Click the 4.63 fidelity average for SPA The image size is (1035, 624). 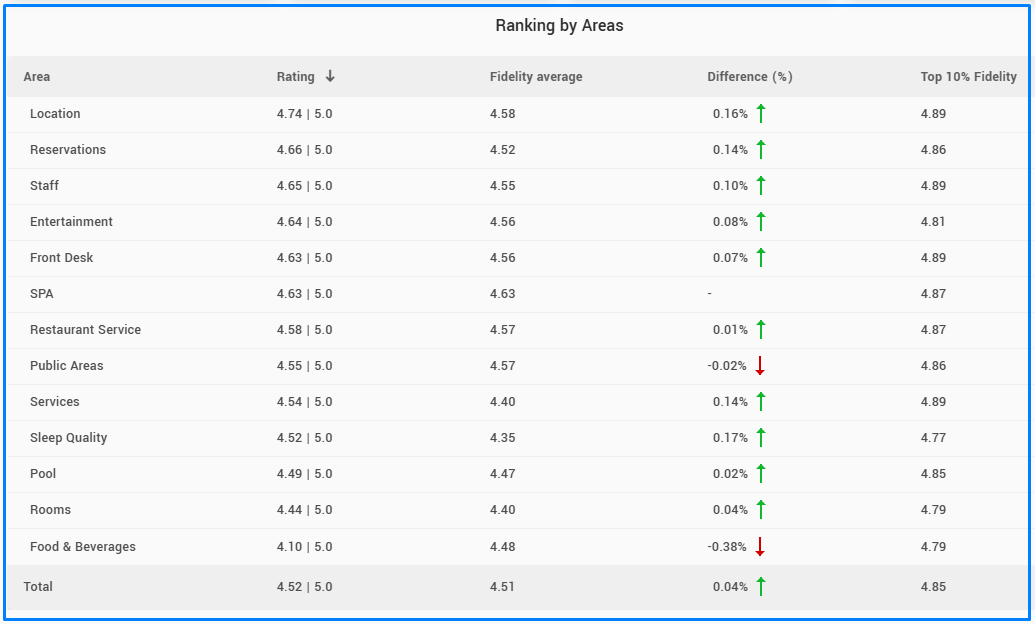click(502, 294)
